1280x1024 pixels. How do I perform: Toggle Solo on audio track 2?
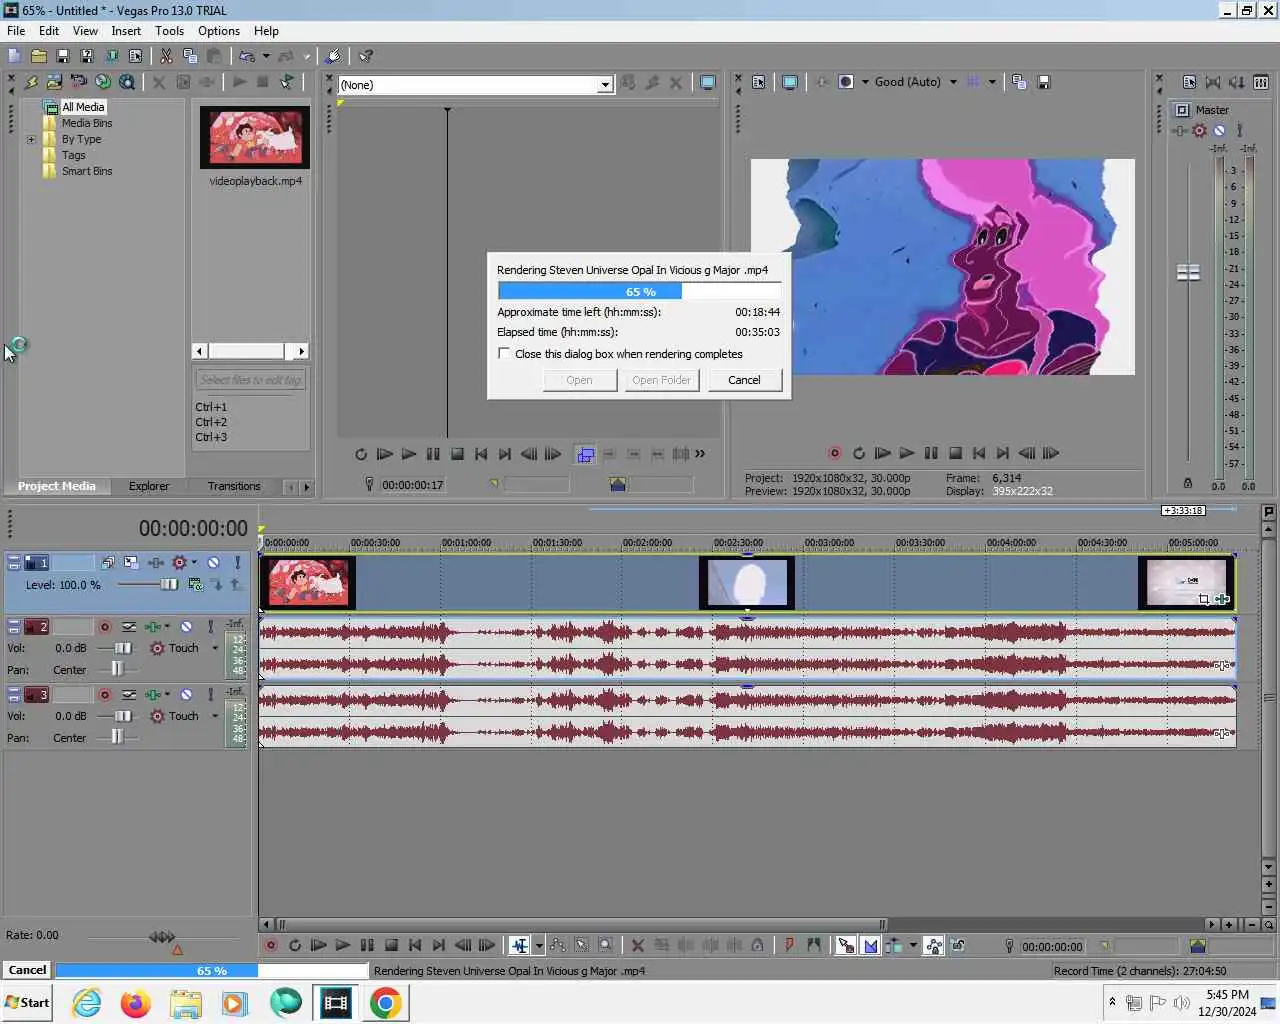210,627
